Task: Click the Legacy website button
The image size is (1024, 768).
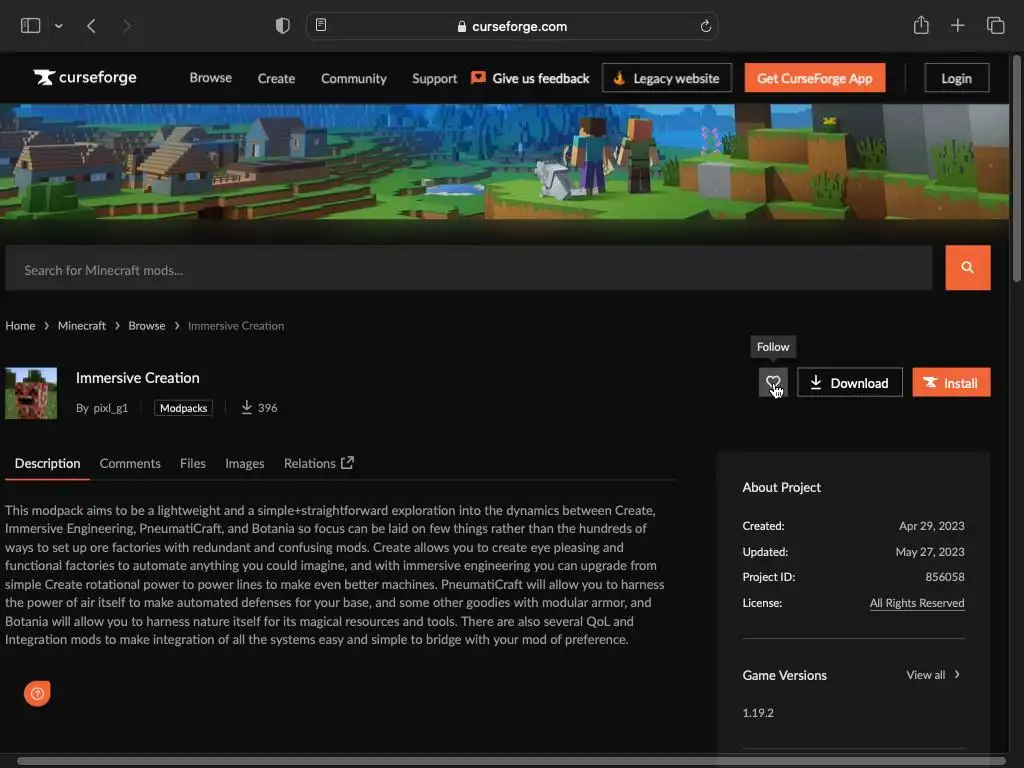Action: pyautogui.click(x=667, y=78)
